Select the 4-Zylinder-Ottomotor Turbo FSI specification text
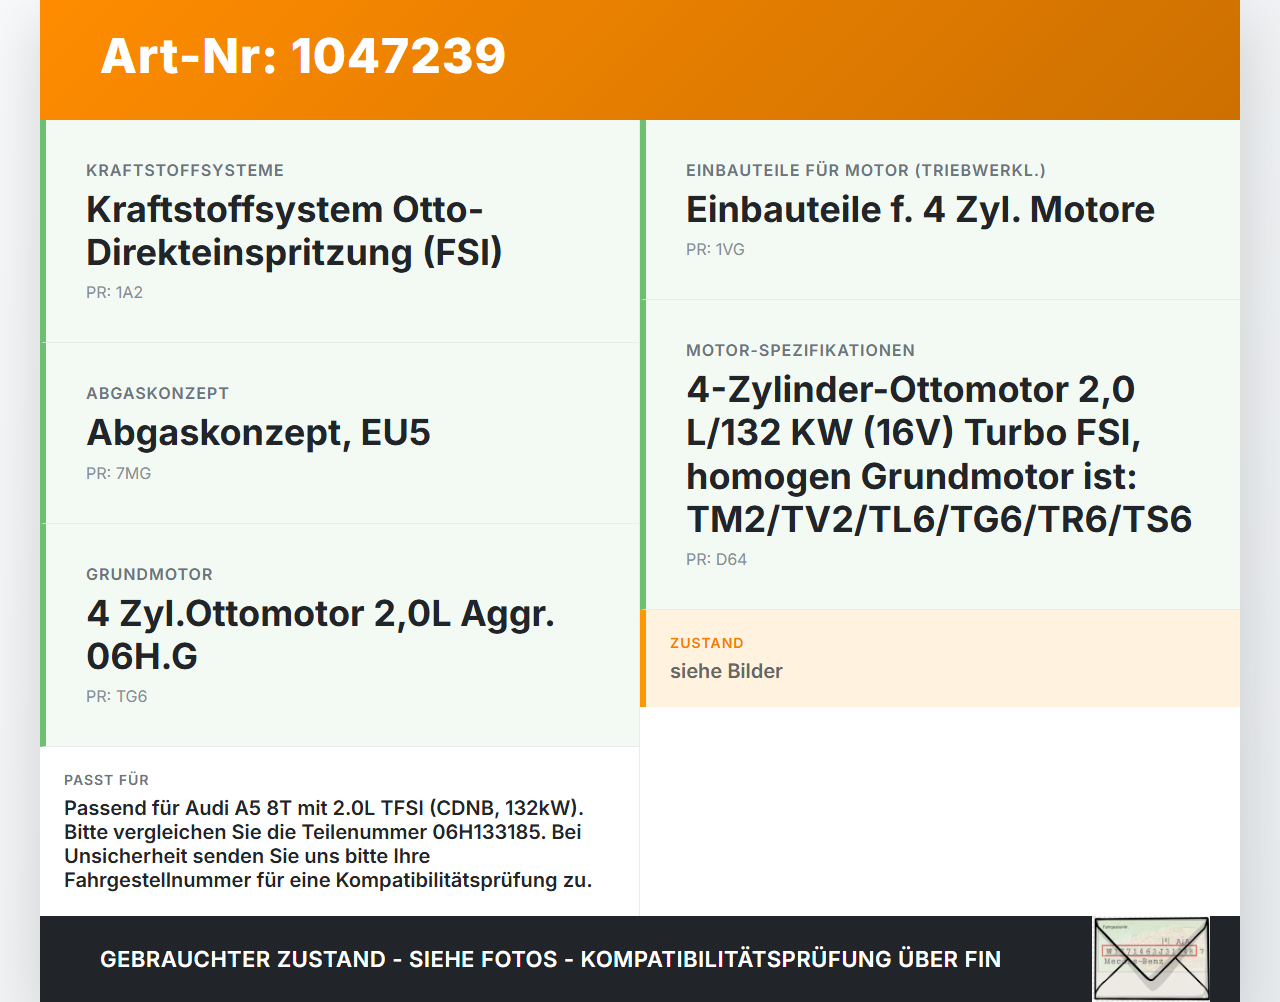Image resolution: width=1280 pixels, height=1002 pixels. pyautogui.click(x=939, y=454)
